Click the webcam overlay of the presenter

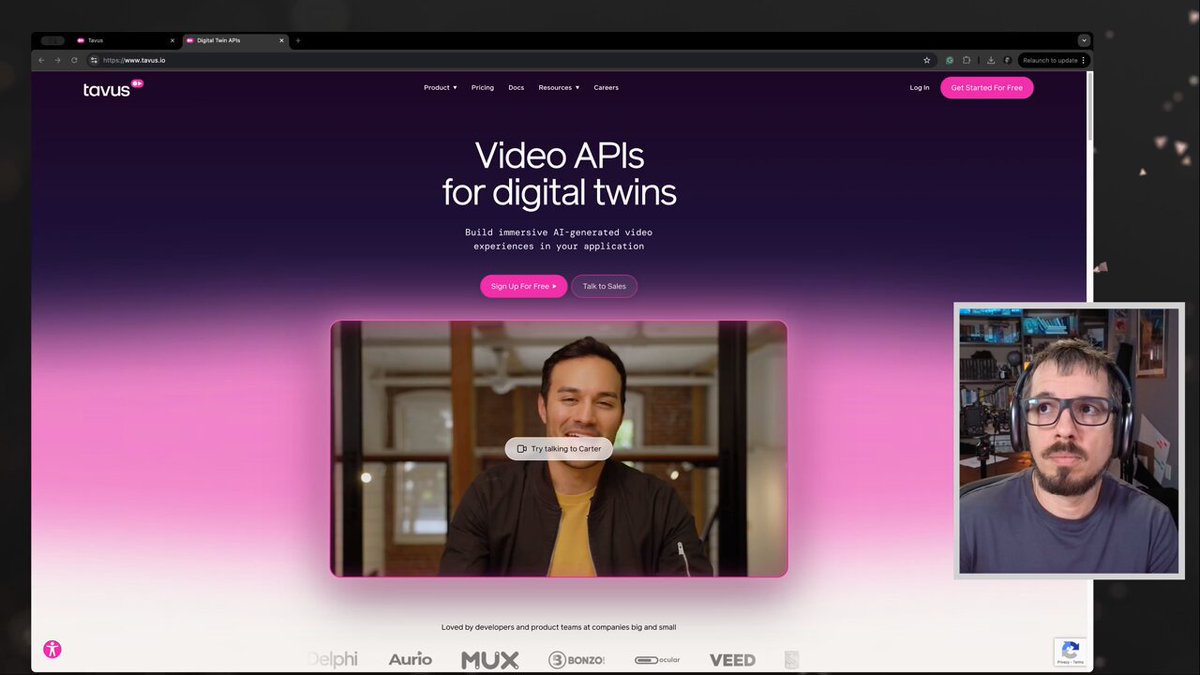pos(1069,440)
